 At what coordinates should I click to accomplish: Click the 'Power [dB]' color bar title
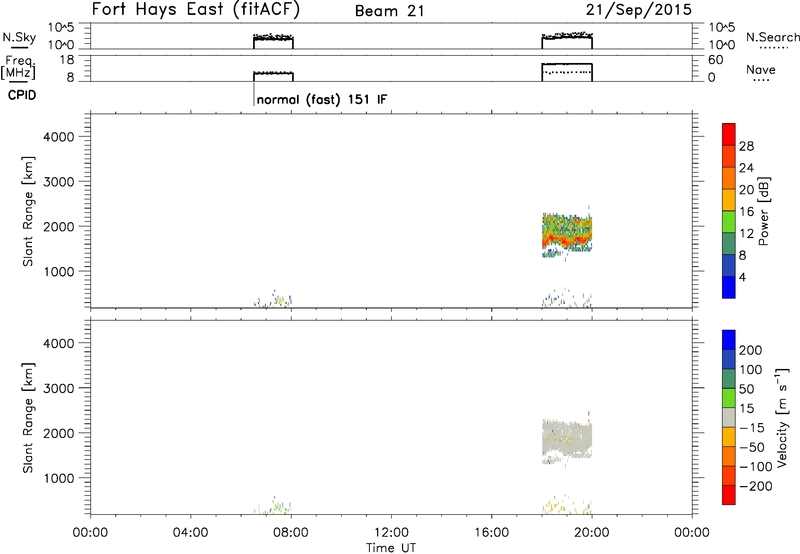click(x=763, y=211)
